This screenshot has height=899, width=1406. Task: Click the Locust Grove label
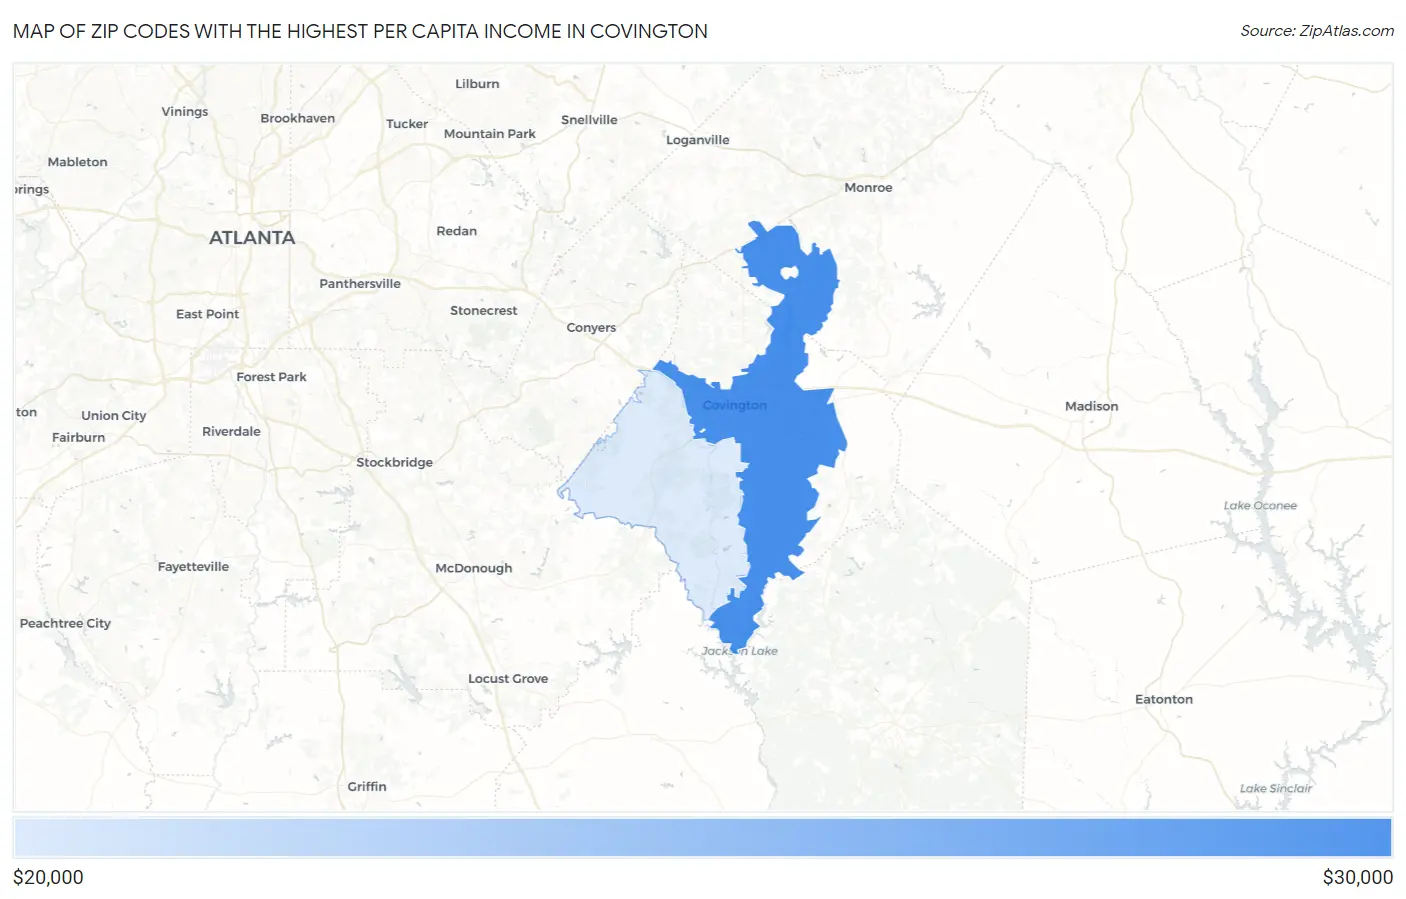point(508,678)
